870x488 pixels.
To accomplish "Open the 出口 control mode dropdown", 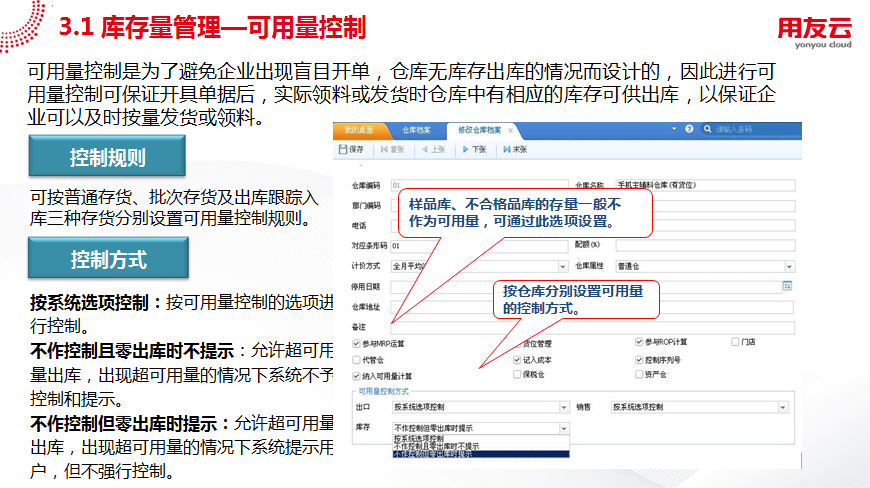I will (564, 407).
